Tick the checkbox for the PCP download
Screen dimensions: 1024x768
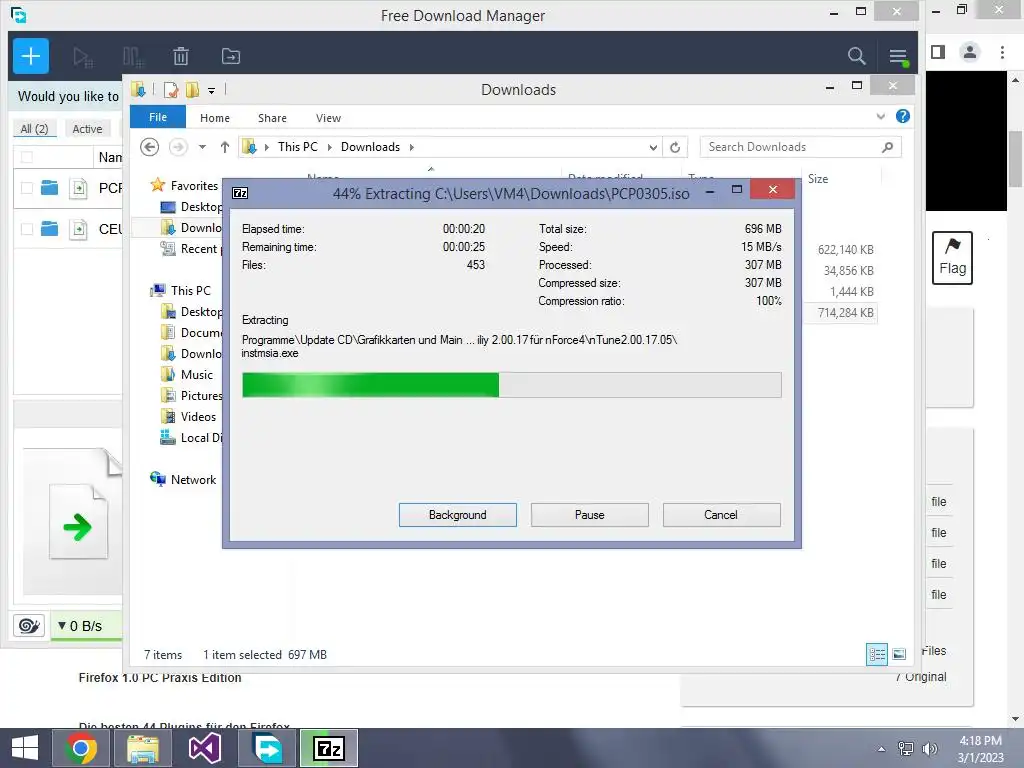point(27,188)
